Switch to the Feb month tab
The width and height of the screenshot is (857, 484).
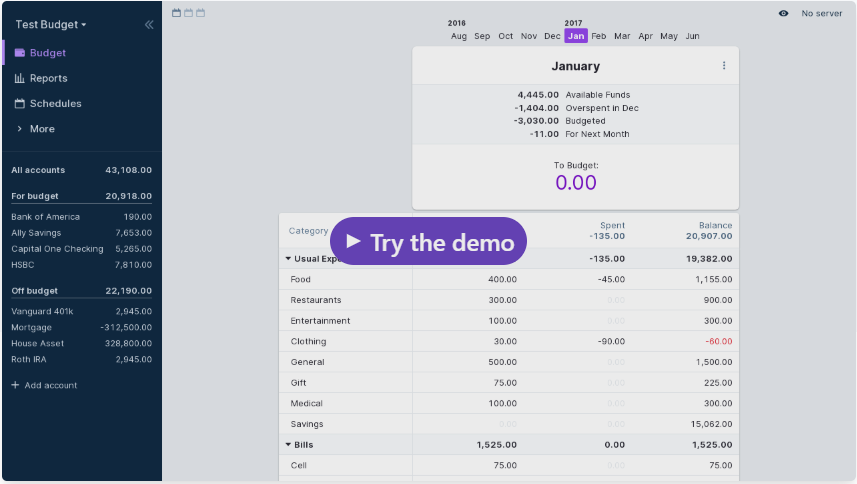598,36
